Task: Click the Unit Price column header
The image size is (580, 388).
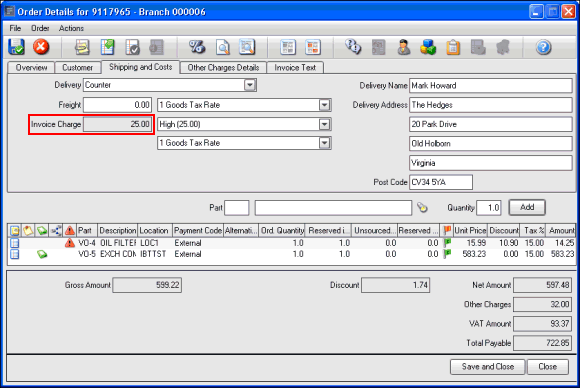Action: pos(470,230)
